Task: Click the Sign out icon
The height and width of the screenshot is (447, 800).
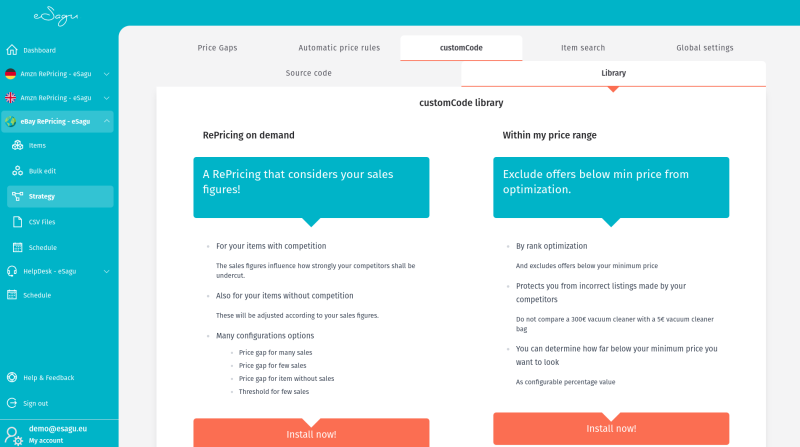Action: pos(12,403)
